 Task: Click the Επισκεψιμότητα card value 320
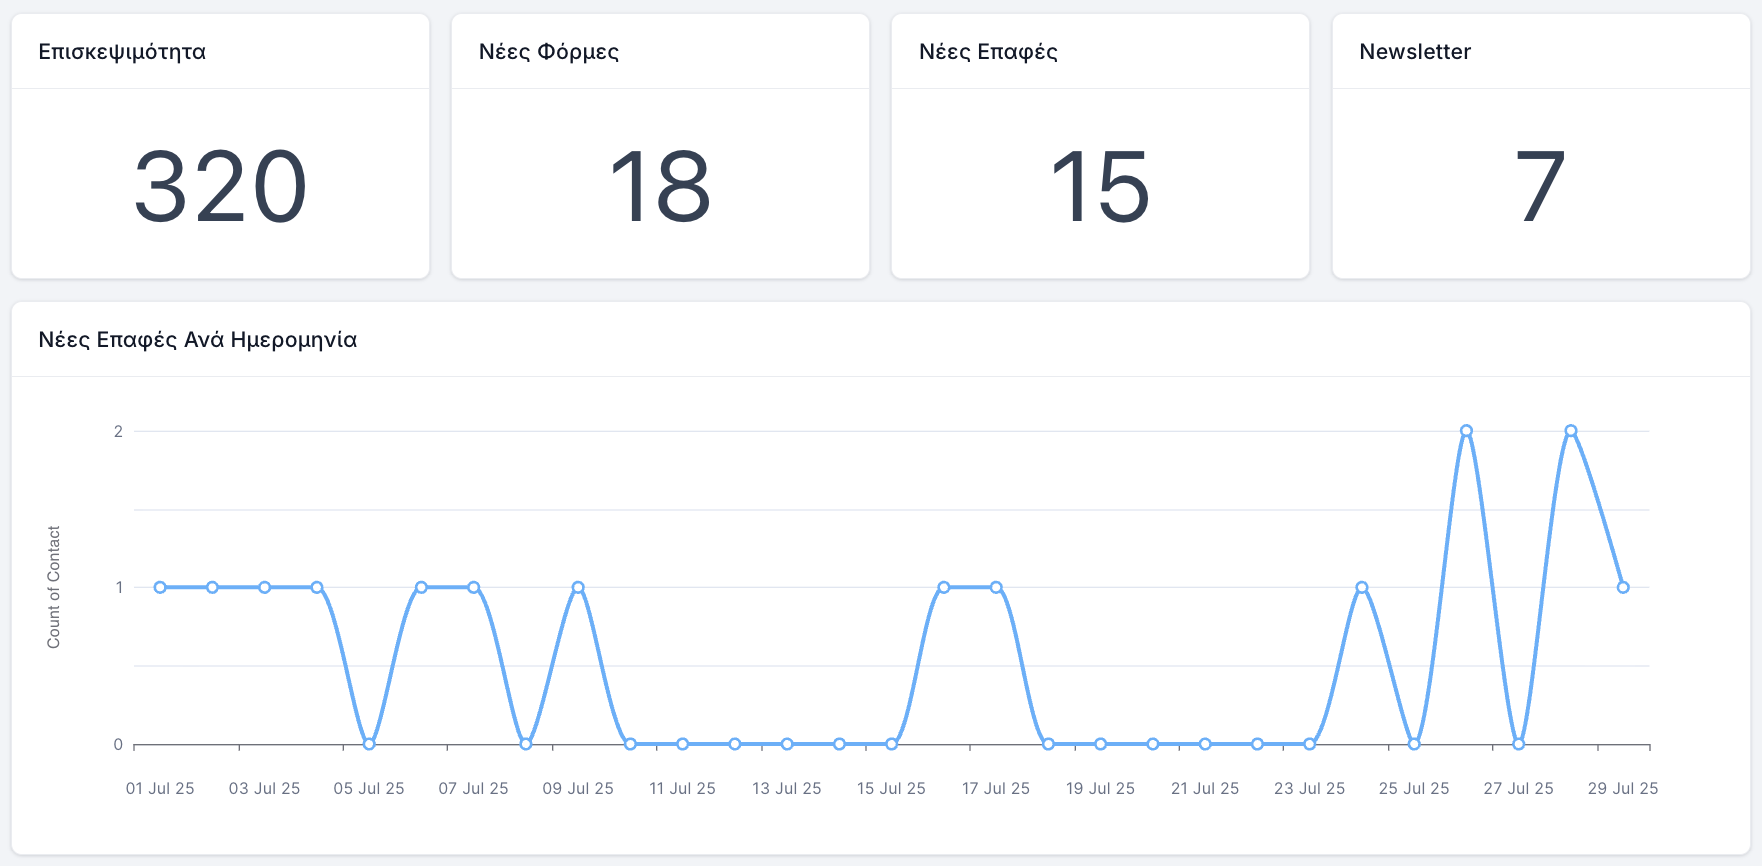tap(220, 187)
